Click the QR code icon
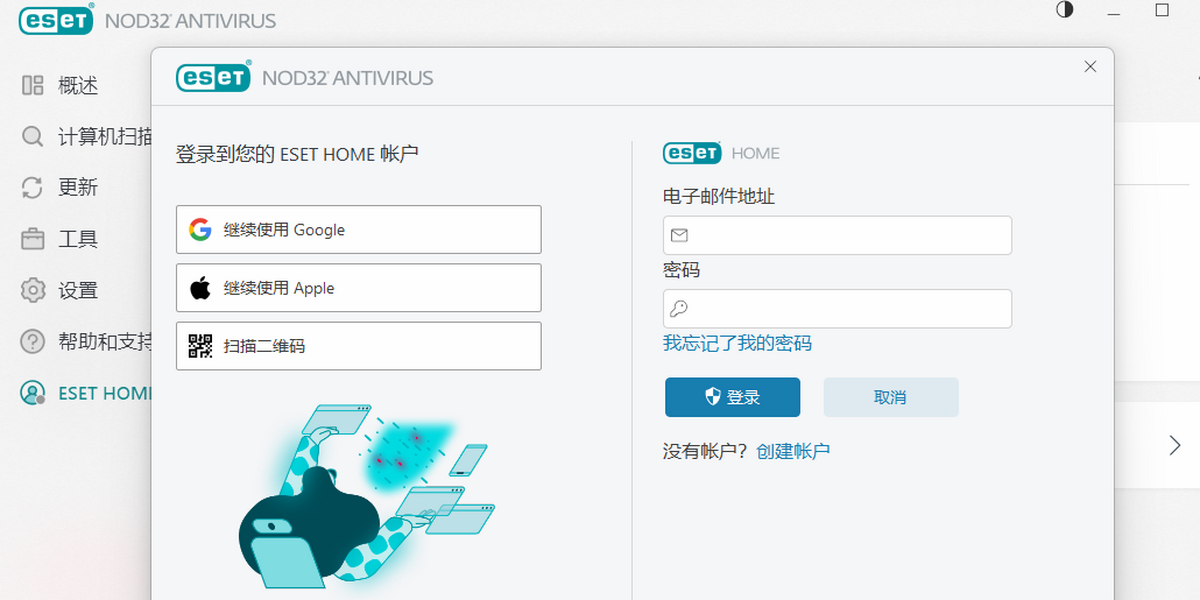Image resolution: width=1200 pixels, height=600 pixels. tap(200, 346)
